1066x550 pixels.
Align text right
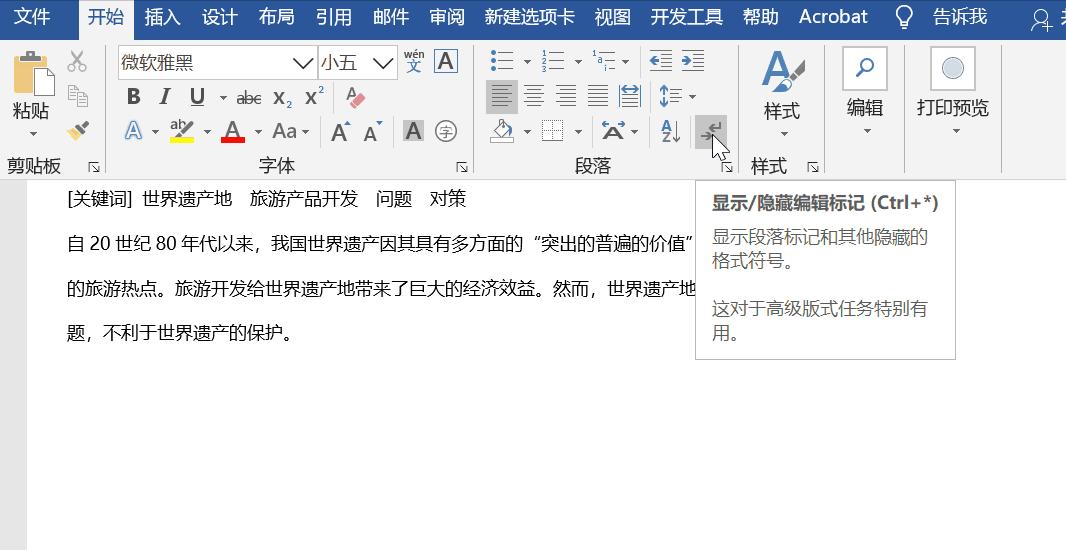[x=566, y=97]
